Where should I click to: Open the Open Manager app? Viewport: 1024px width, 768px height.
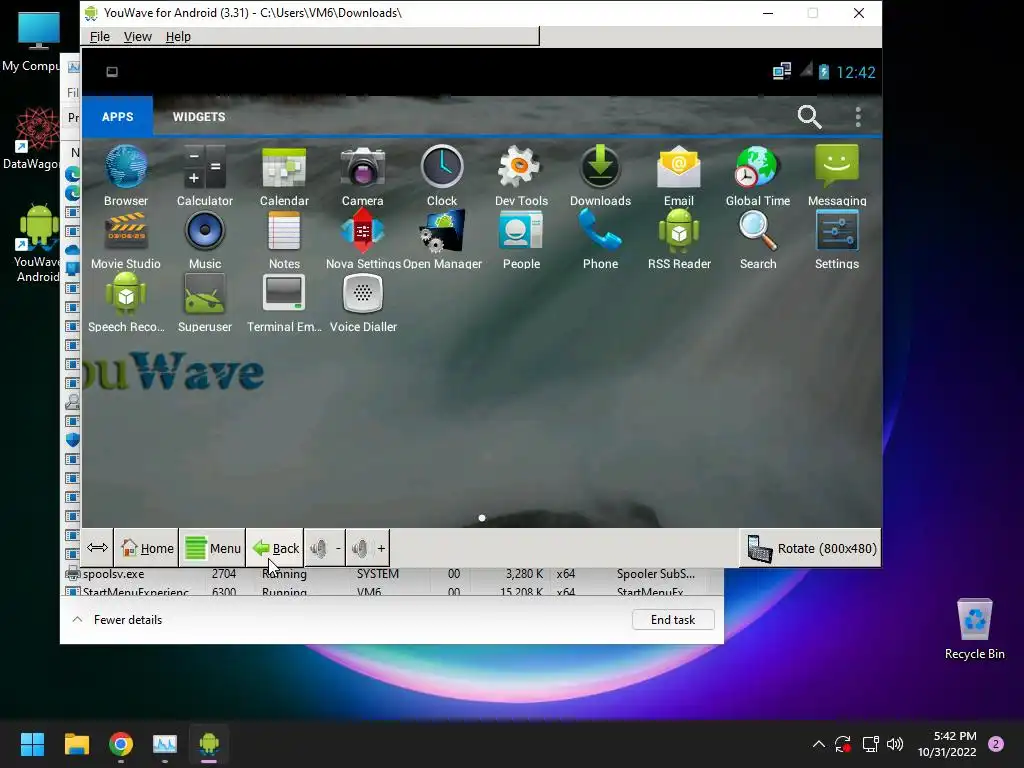click(442, 239)
